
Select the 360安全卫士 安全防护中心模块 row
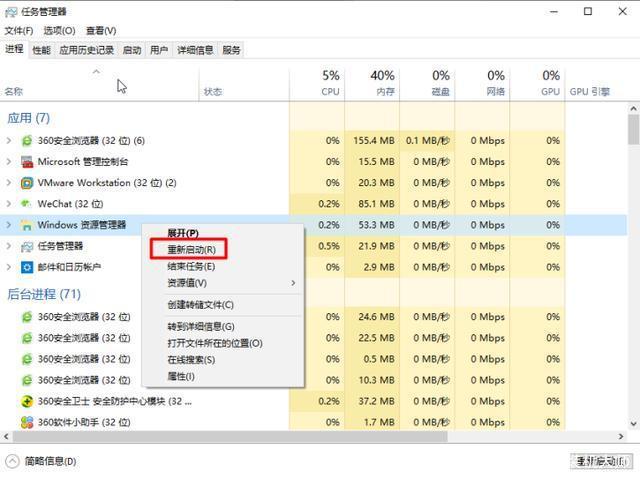point(313,401)
